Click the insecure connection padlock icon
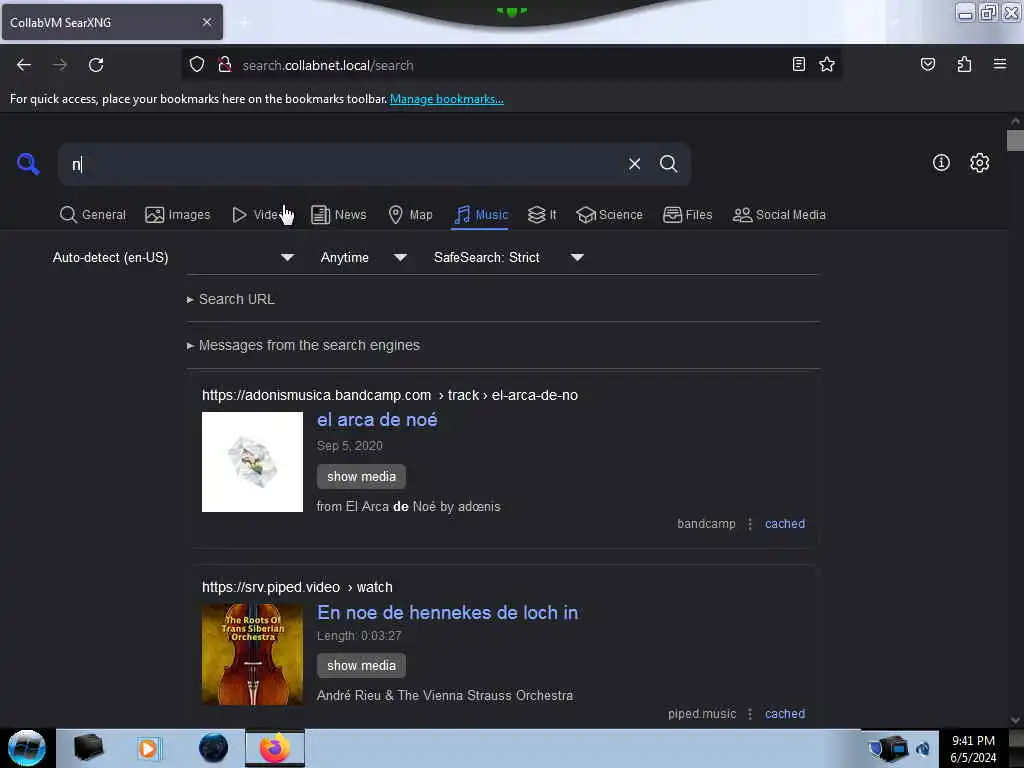 [x=225, y=65]
